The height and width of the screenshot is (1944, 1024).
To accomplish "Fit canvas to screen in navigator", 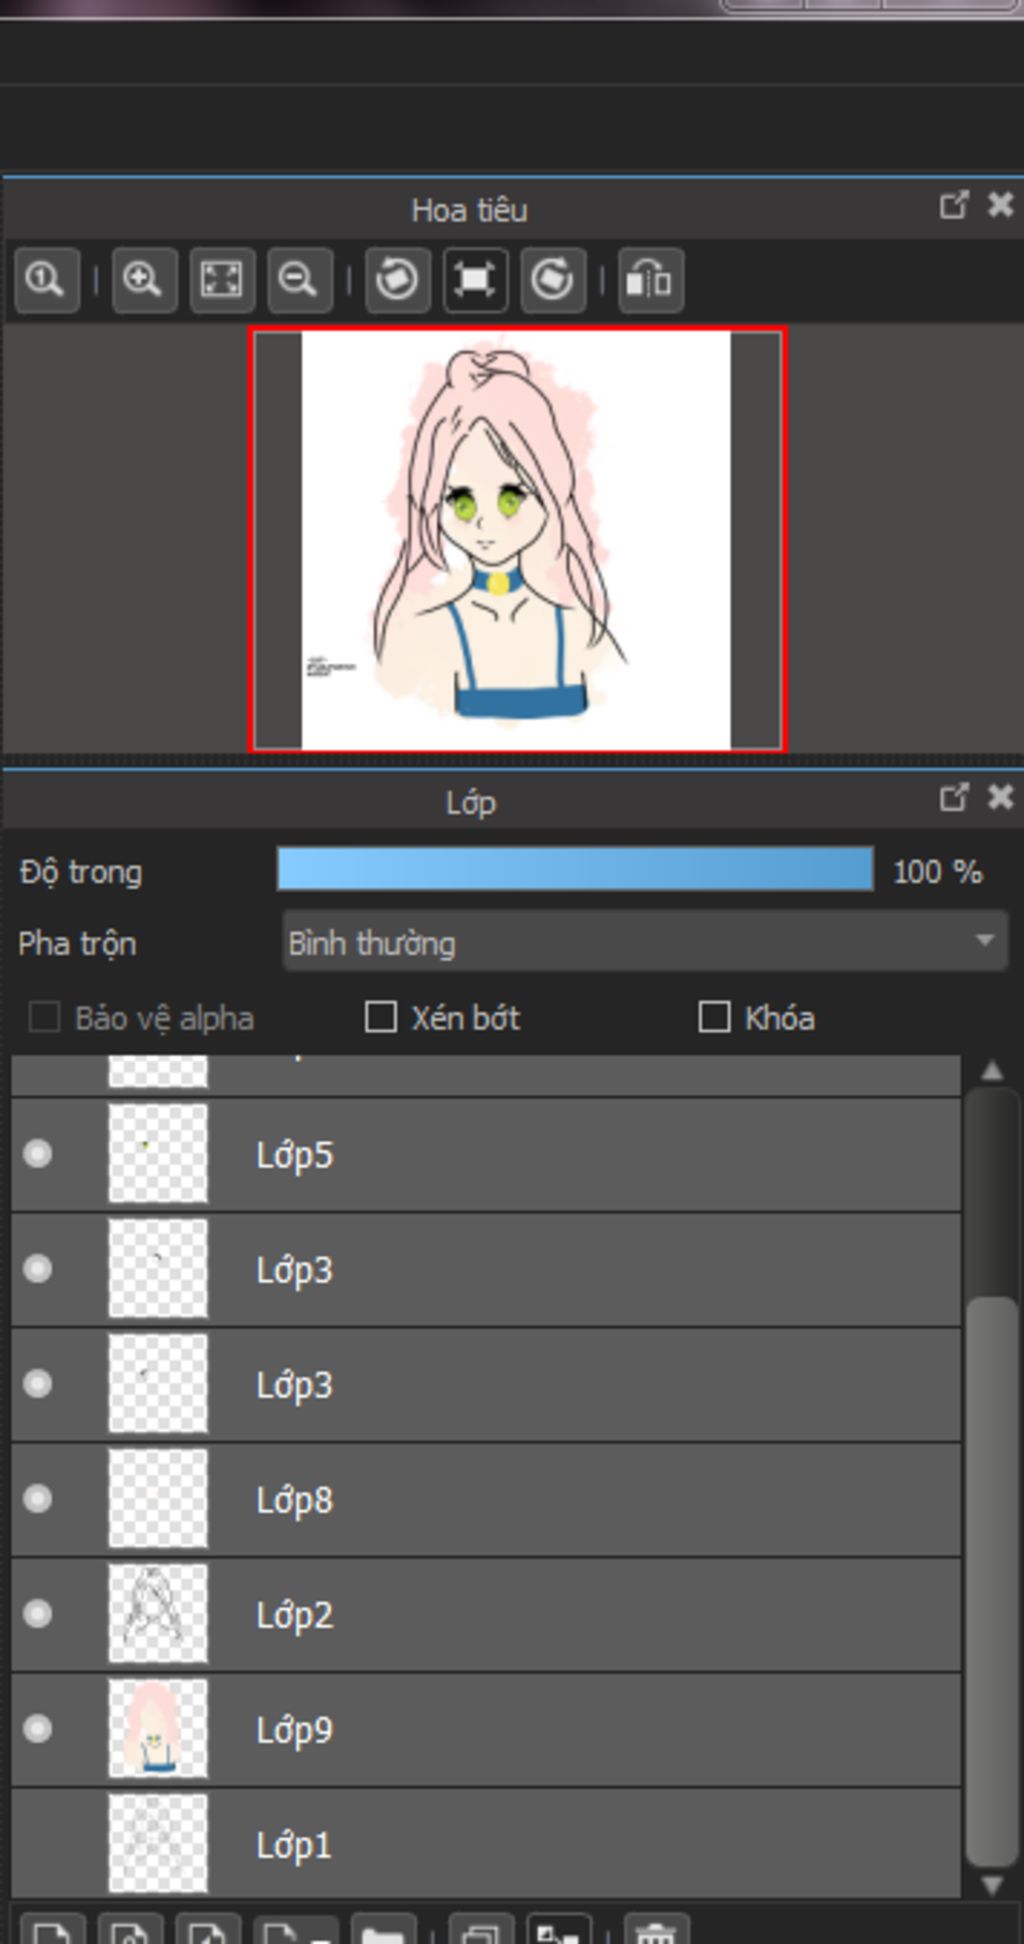I will pos(222,280).
